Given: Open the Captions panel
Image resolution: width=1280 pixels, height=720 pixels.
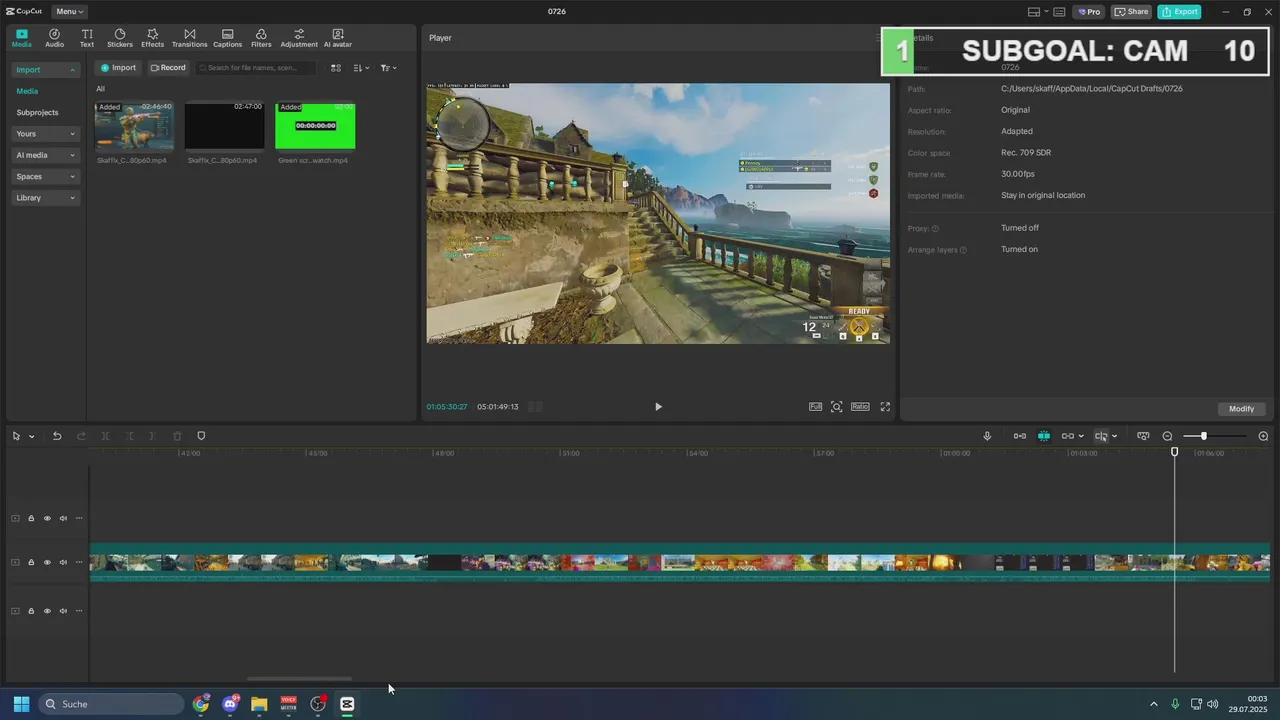Looking at the screenshot, I should coord(227,38).
